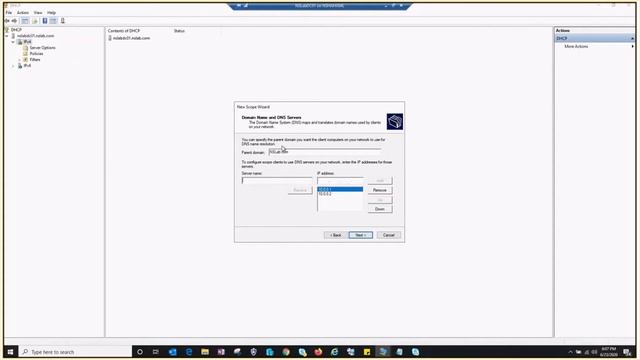Open the Help menu
The width and height of the screenshot is (640, 360).
click(x=51, y=13)
